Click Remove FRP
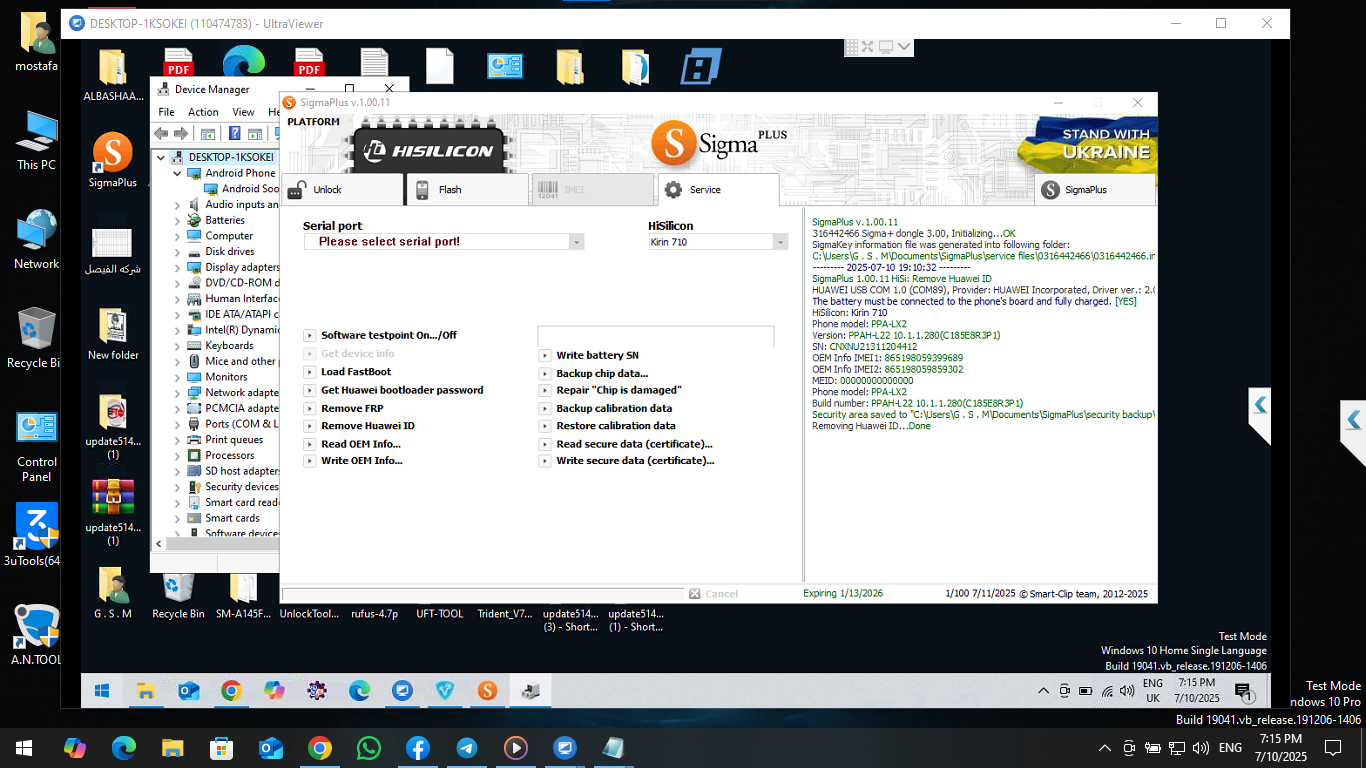Viewport: 1366px width, 768px height. tap(345, 408)
